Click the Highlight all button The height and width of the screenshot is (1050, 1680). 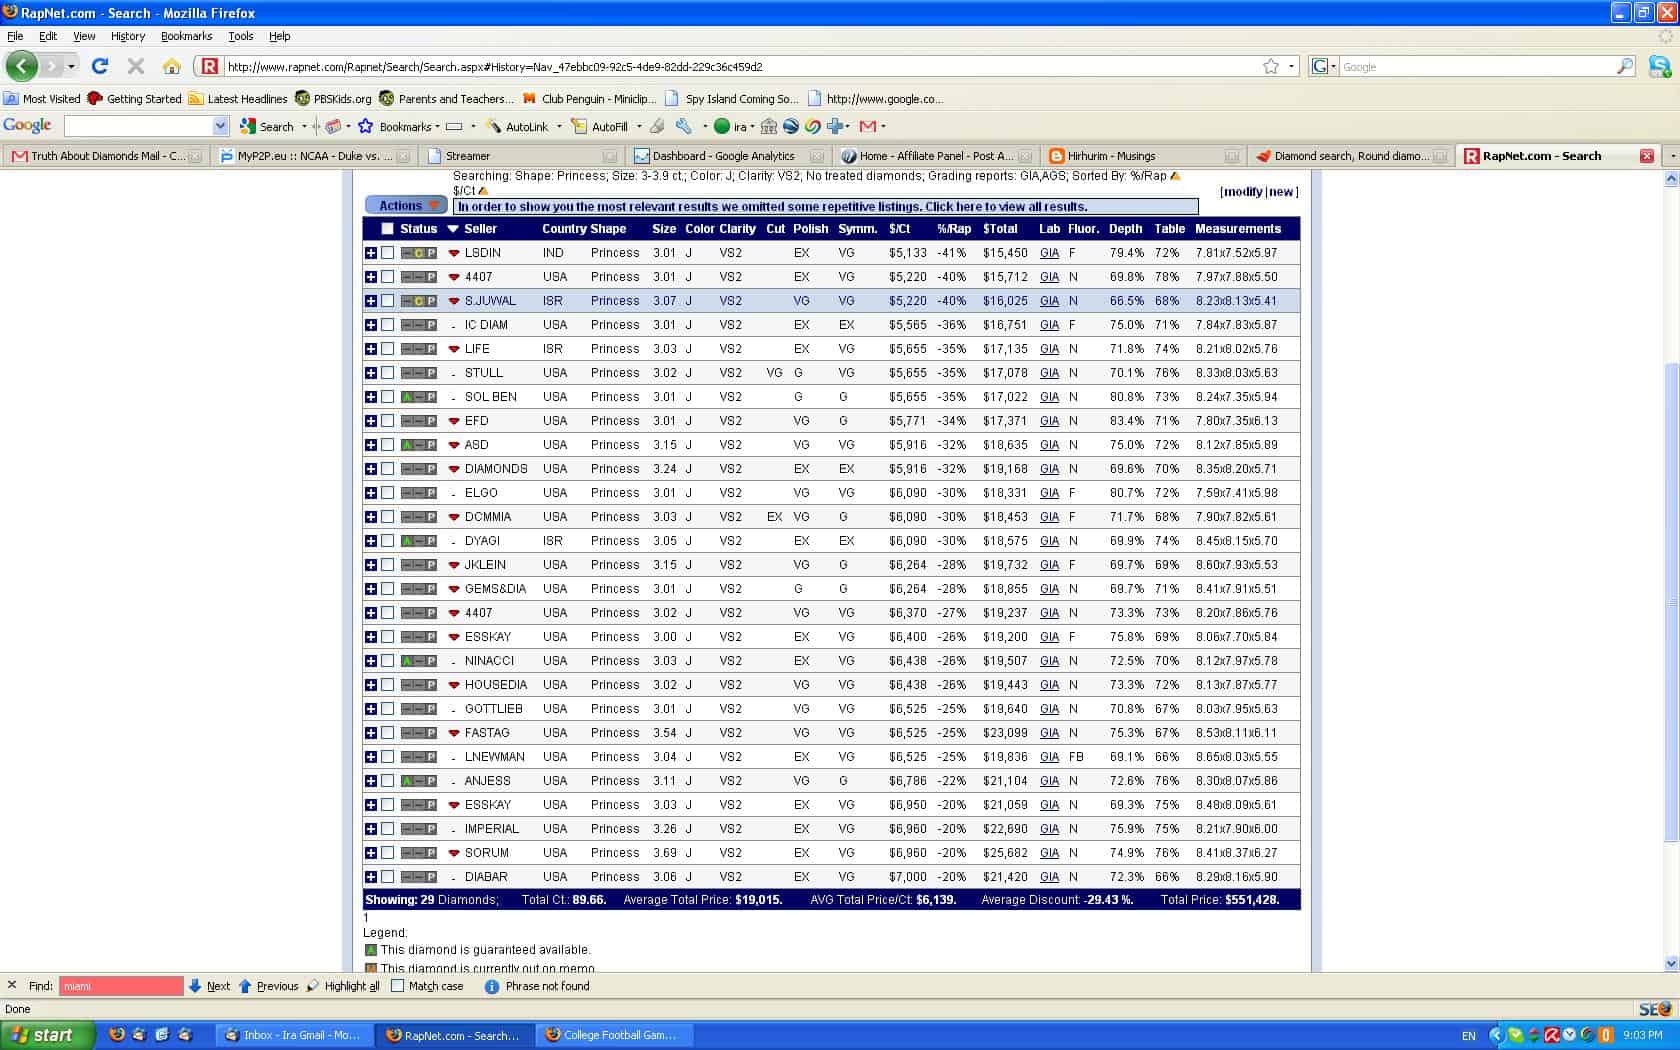(343, 986)
